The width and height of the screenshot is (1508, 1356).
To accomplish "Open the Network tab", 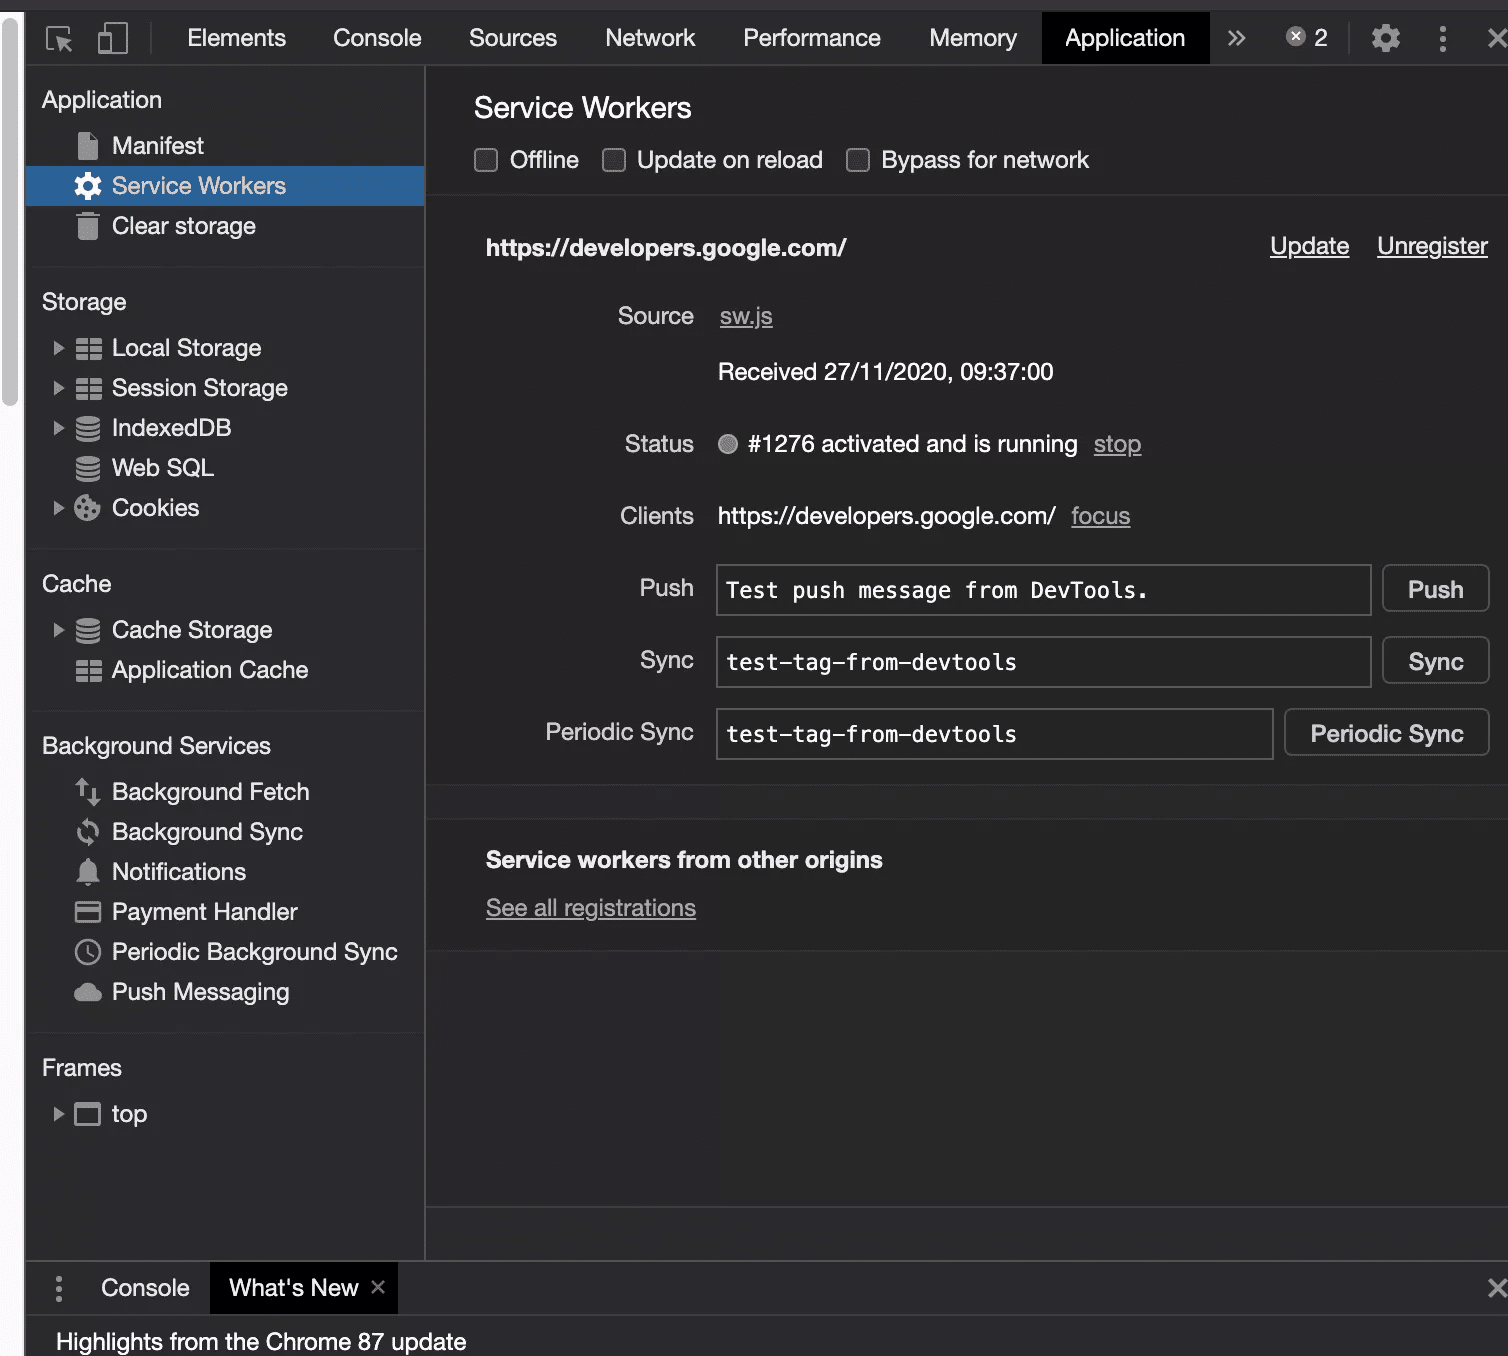I will (x=650, y=38).
